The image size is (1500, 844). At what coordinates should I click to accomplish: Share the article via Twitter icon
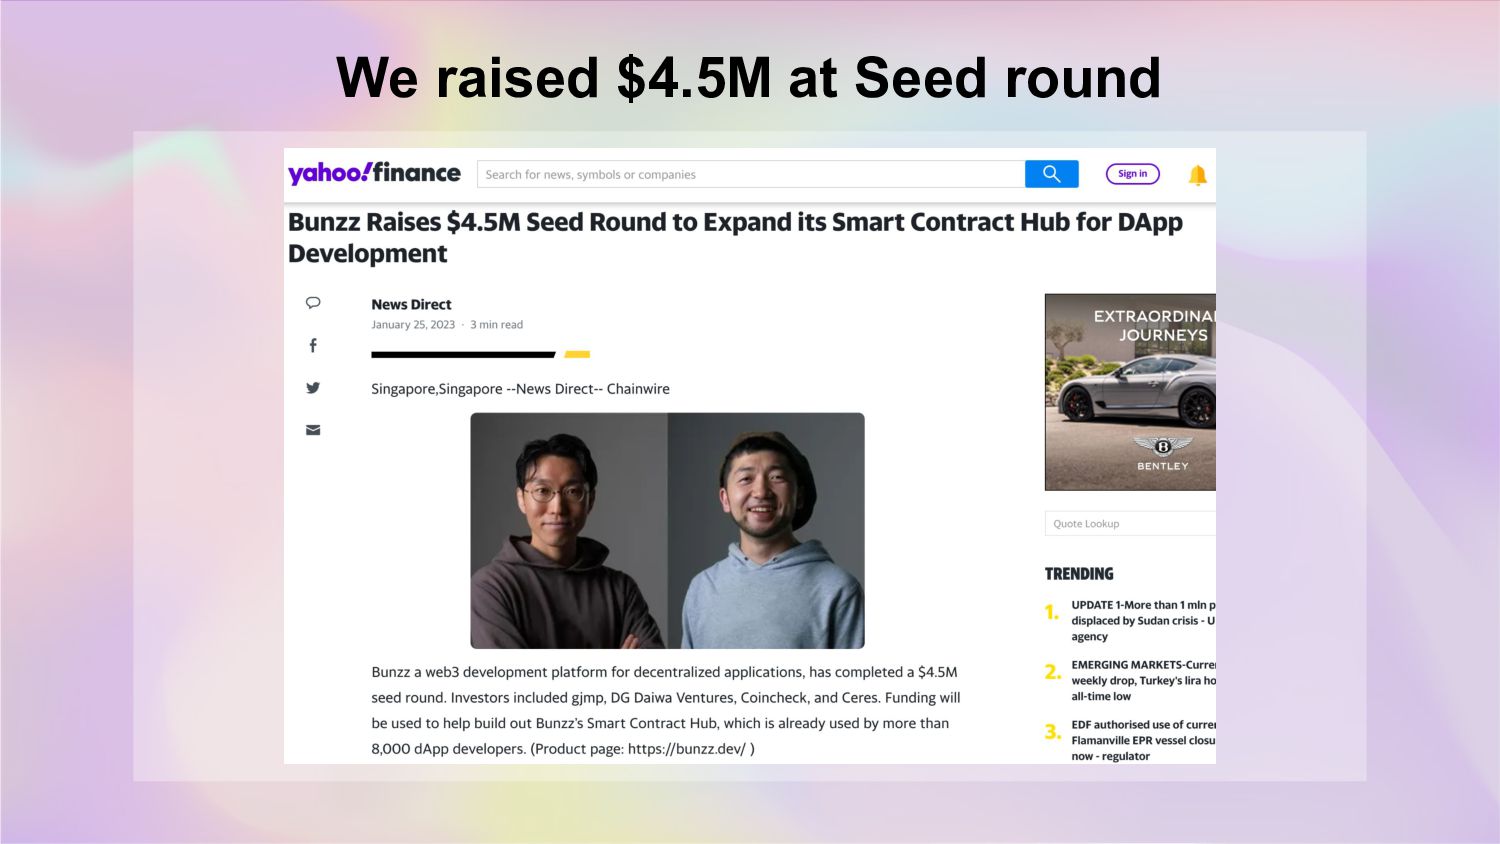[313, 388]
